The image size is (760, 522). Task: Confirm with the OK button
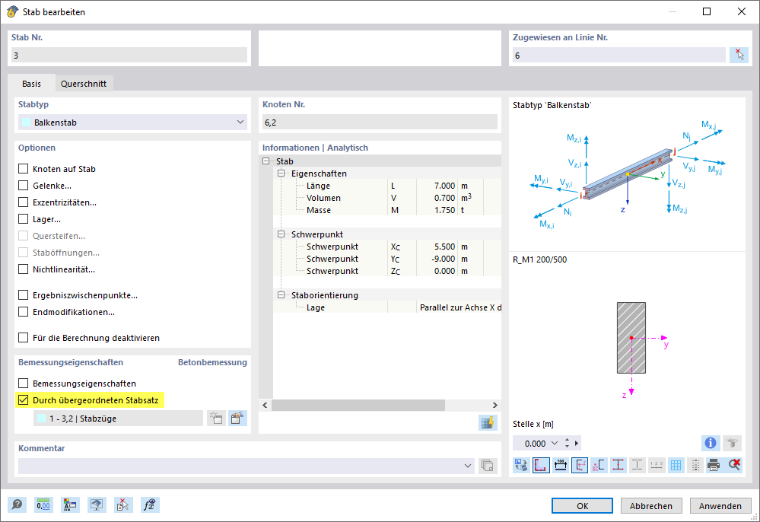pyautogui.click(x=582, y=506)
